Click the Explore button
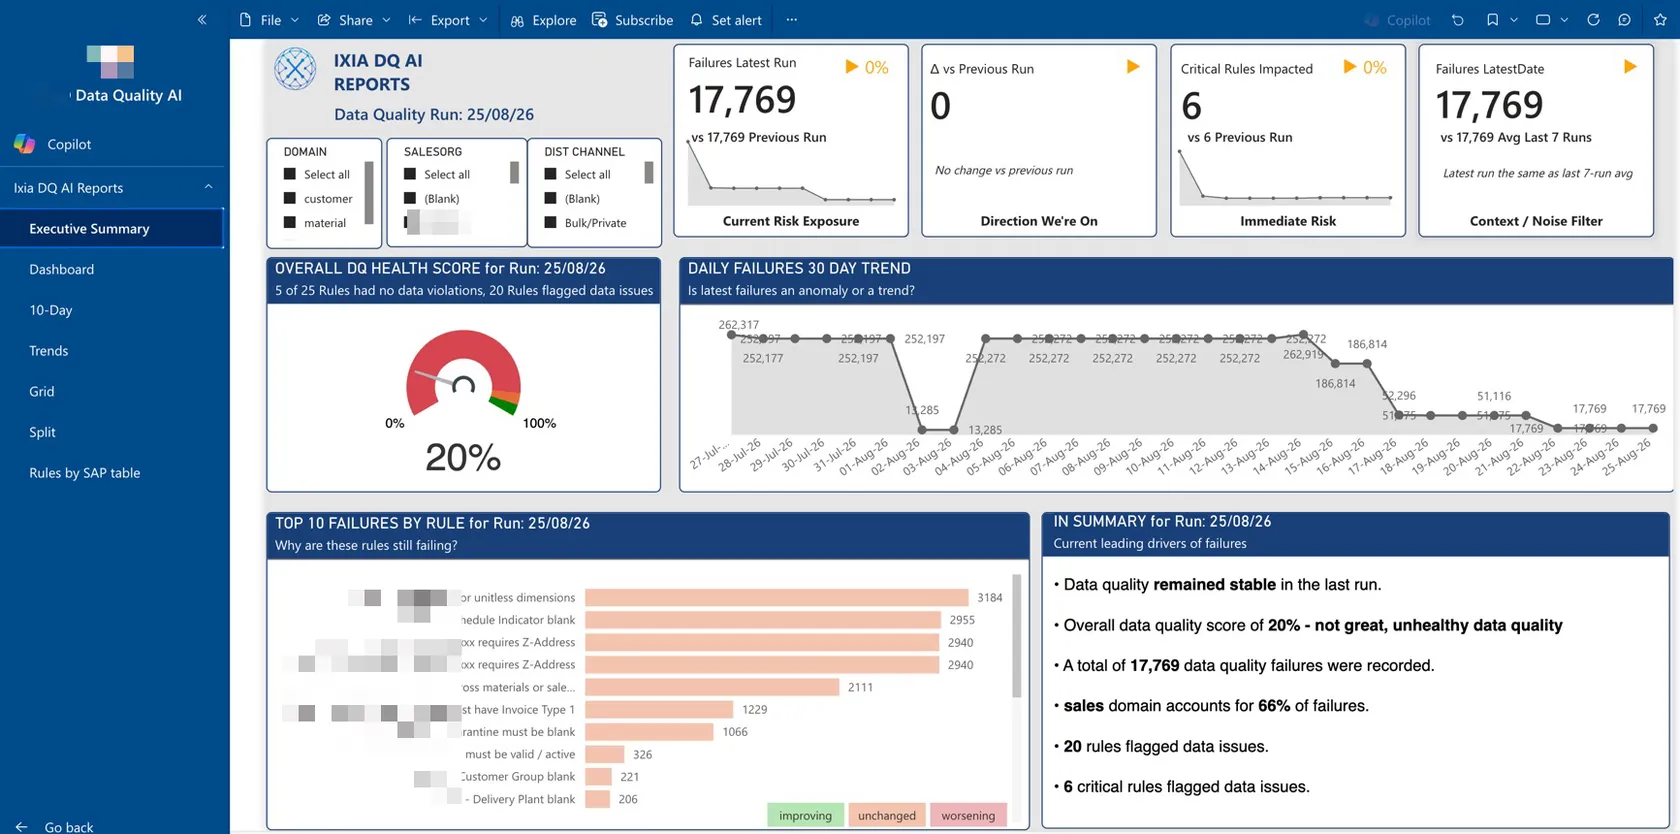This screenshot has width=1680, height=834. point(543,20)
